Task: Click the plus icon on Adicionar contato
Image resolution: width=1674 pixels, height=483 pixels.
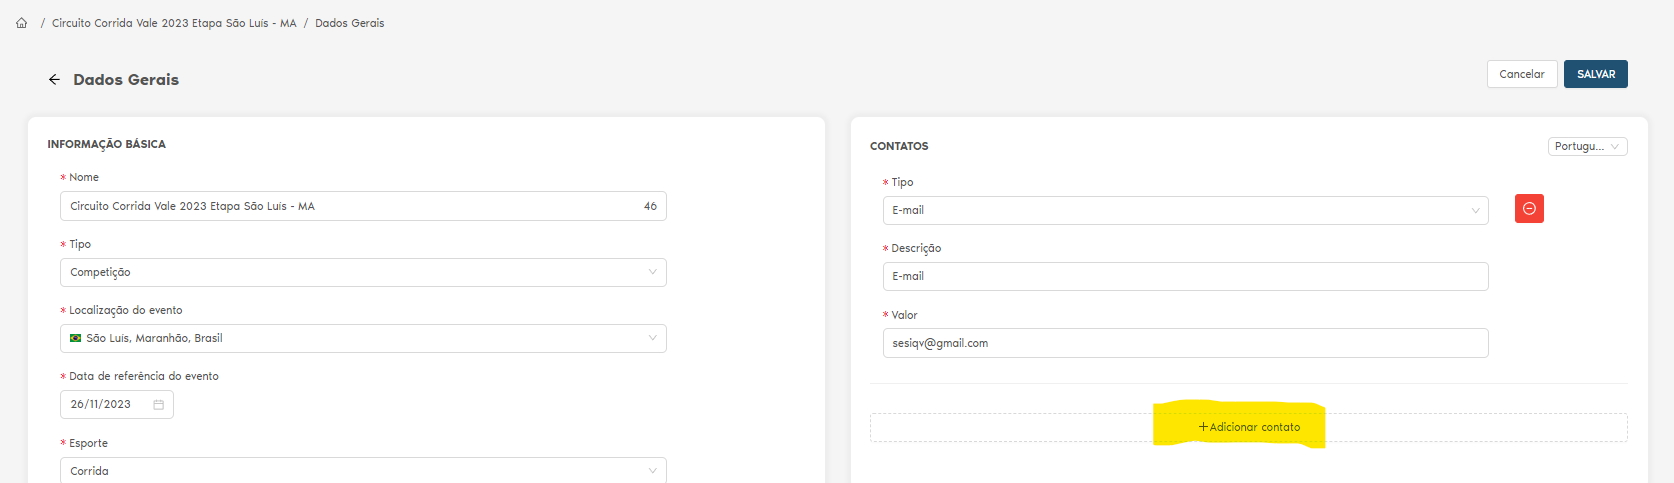Action: click(1203, 427)
